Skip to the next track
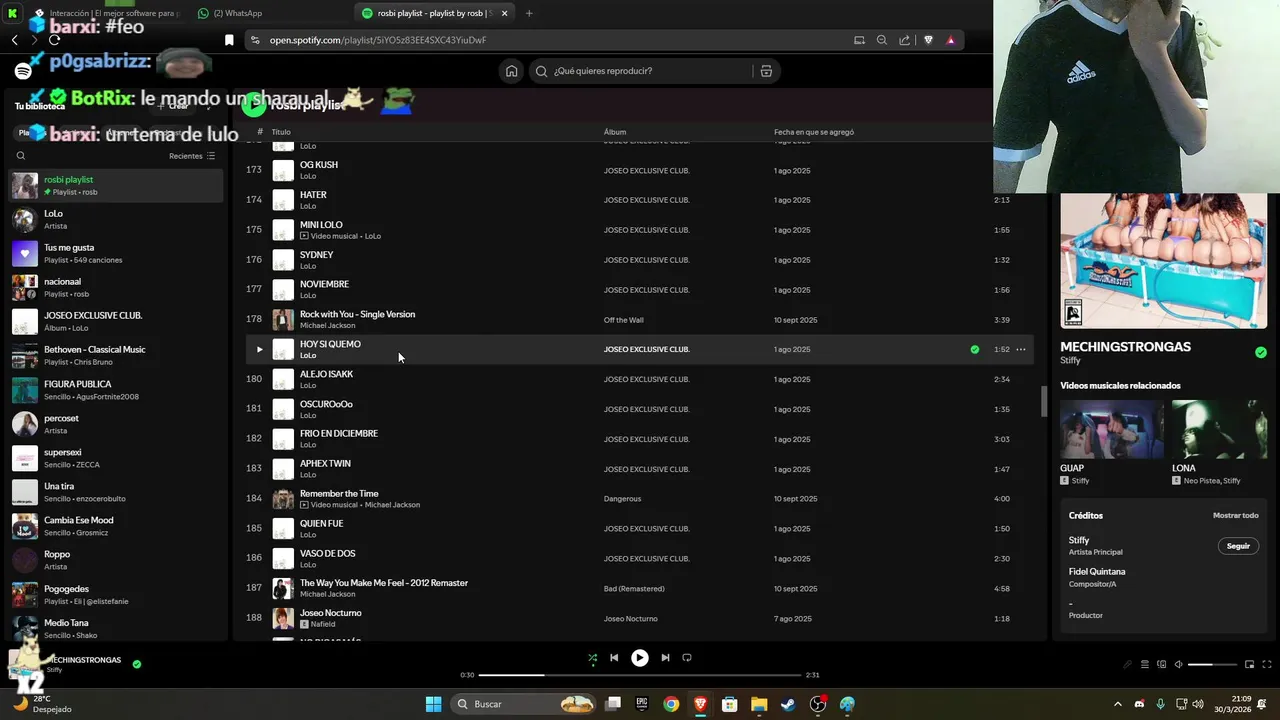Screen dimensions: 1280x720 click(x=665, y=658)
